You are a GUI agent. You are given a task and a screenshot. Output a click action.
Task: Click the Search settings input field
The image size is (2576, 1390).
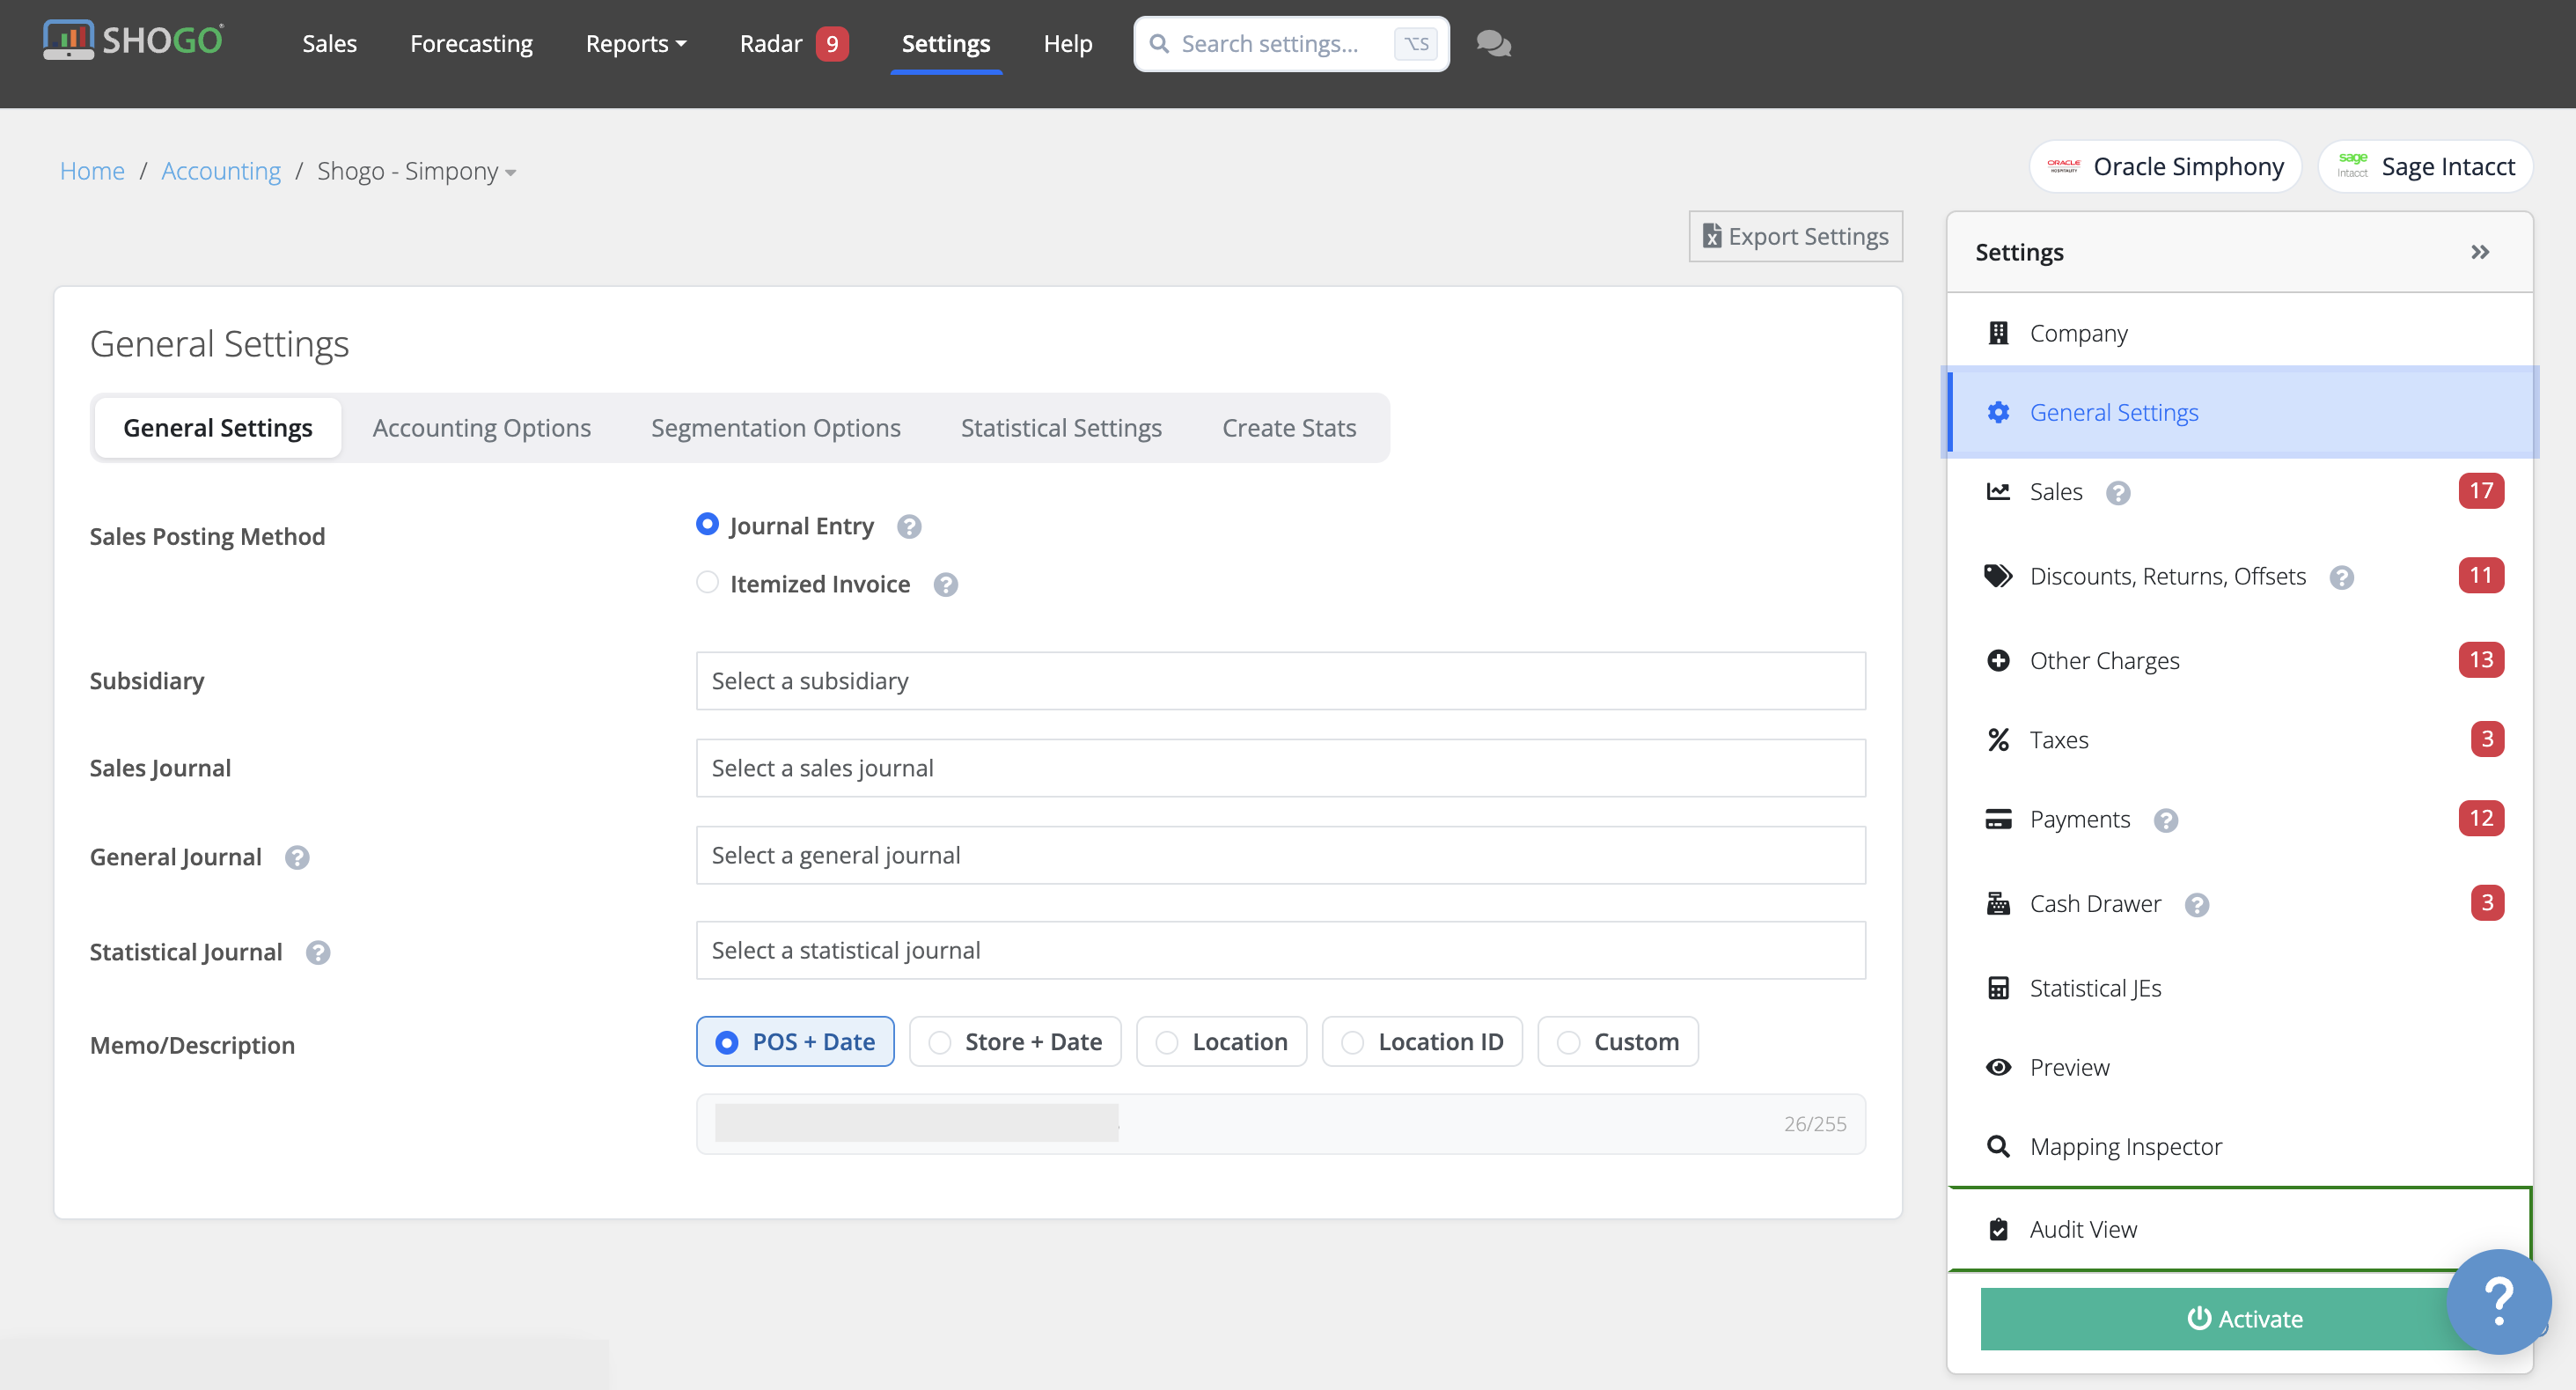click(1290, 43)
